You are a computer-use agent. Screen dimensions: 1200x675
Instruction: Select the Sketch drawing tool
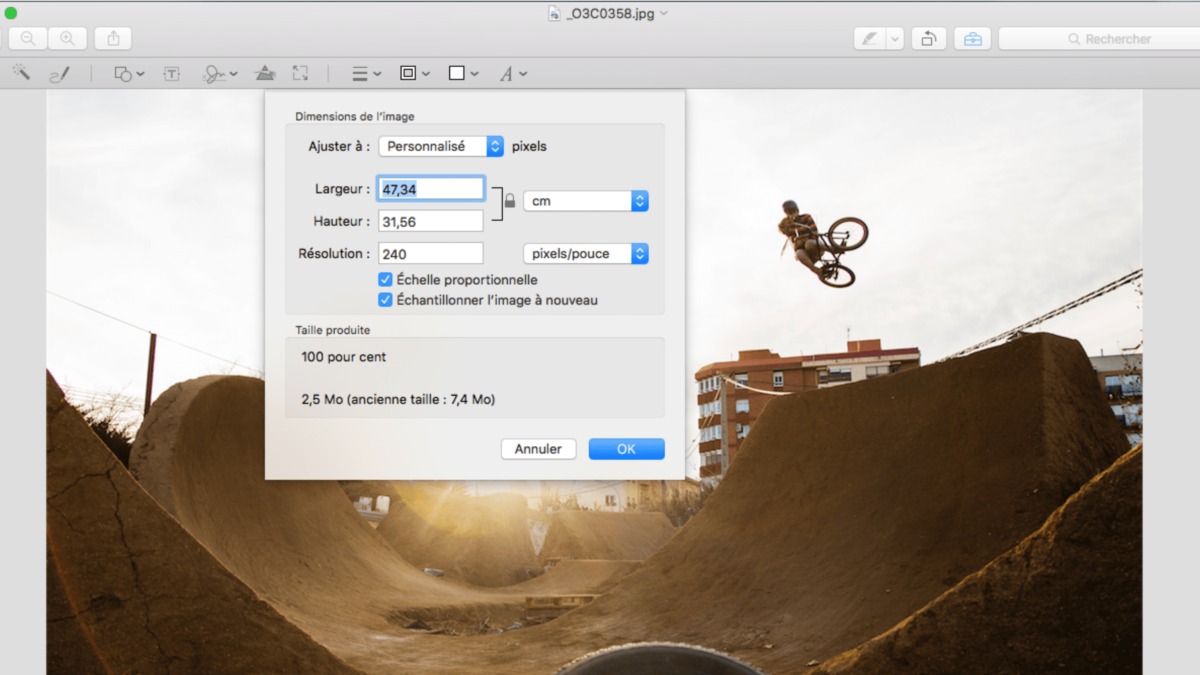tap(60, 73)
